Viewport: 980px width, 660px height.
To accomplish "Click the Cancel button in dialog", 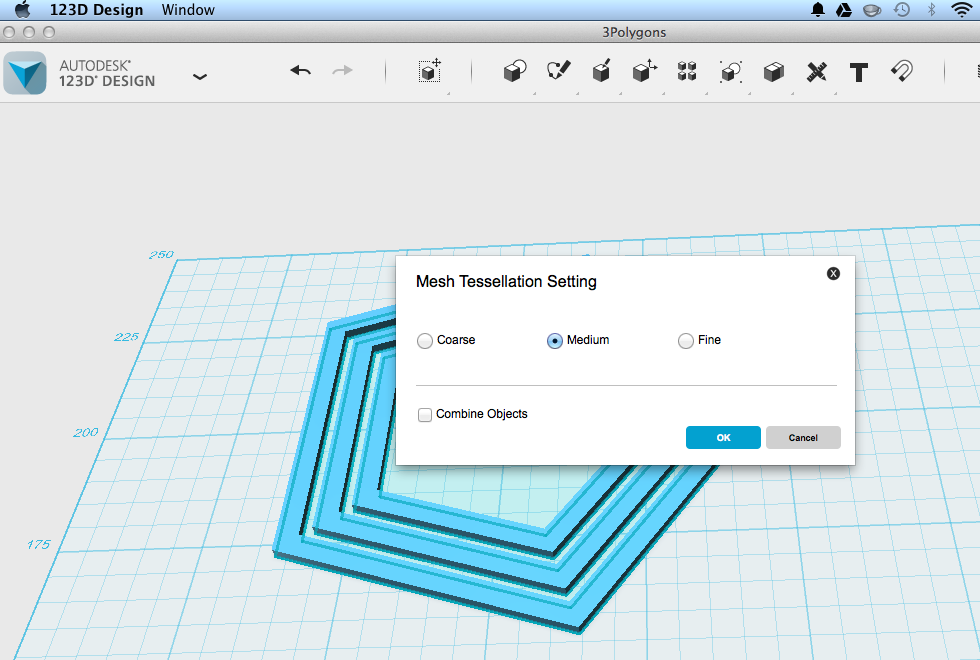I will click(x=803, y=438).
